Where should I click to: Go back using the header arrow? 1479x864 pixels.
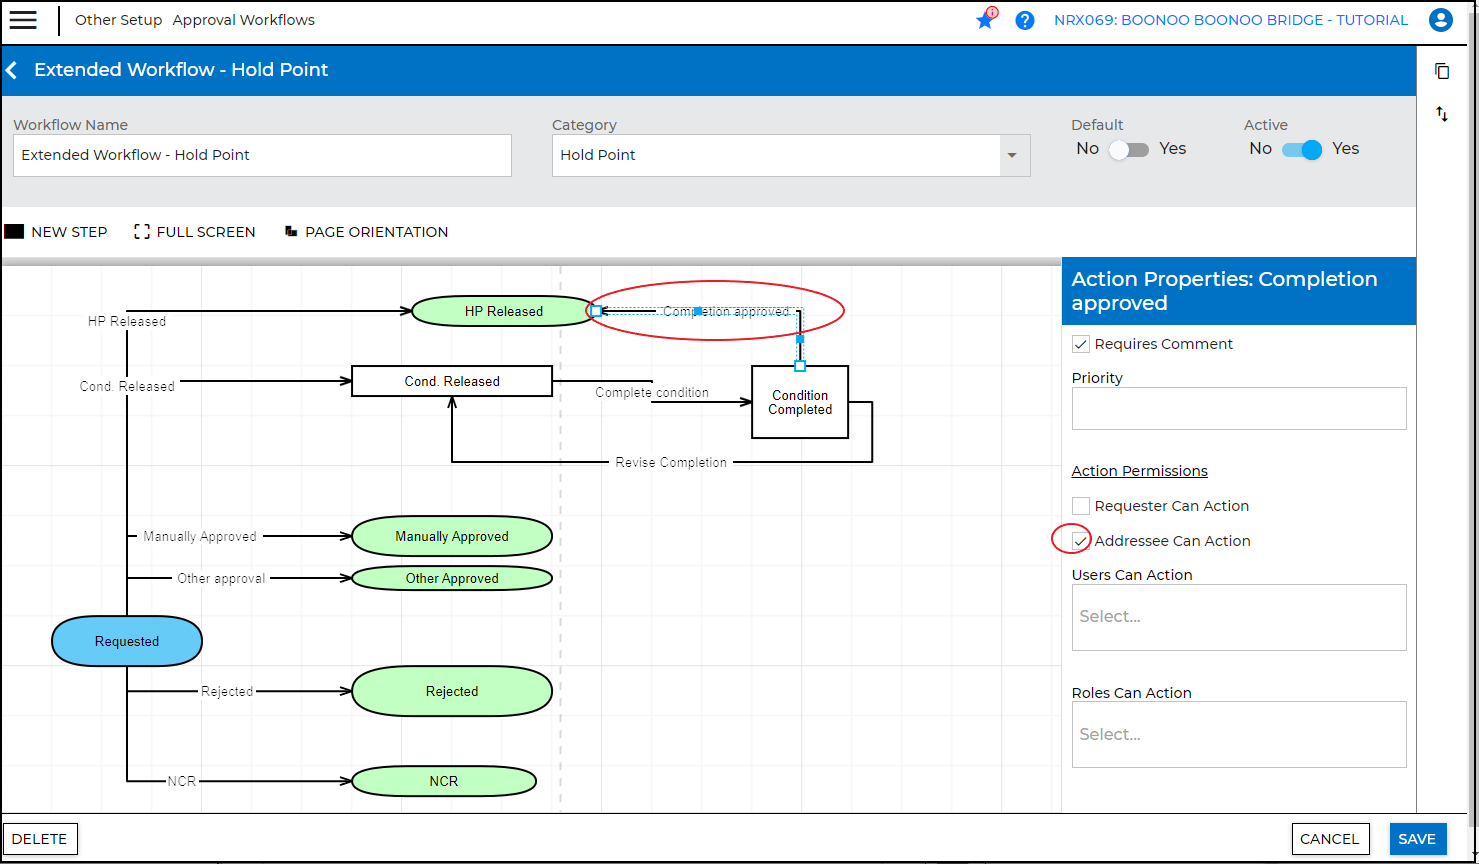click(x=12, y=70)
